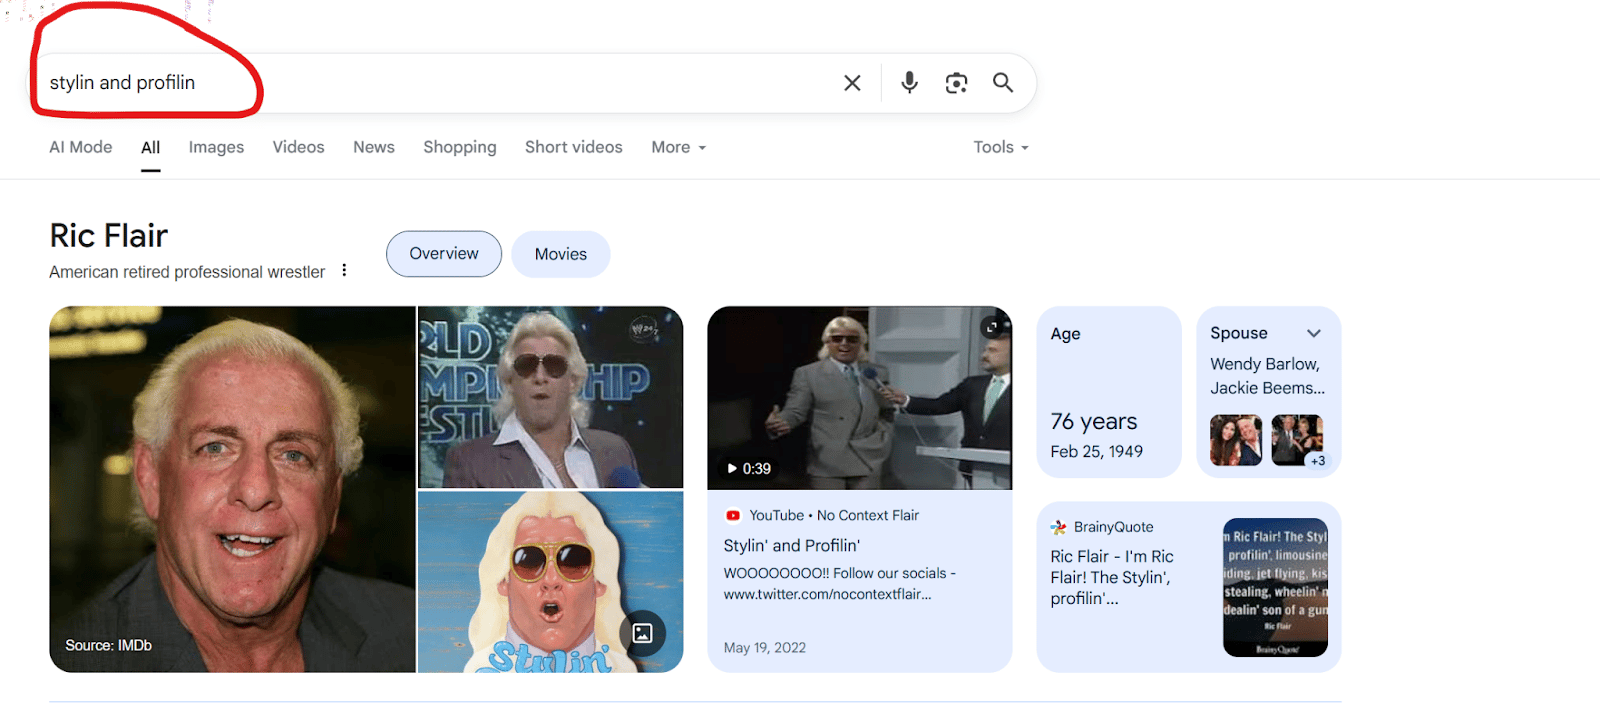Open the BrainyQuote Ric Flair quote link

pyautogui.click(x=1112, y=577)
